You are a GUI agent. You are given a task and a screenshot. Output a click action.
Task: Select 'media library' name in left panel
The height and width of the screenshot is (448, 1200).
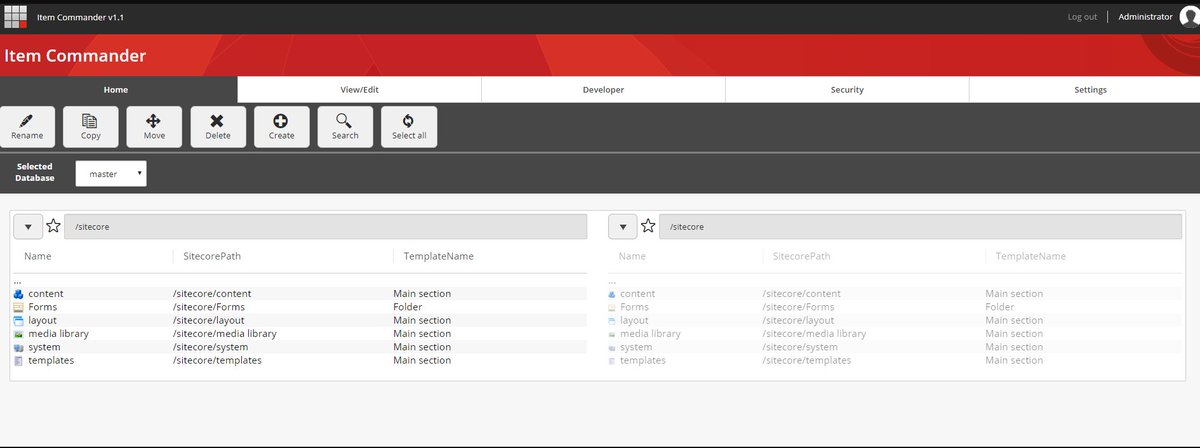pos(59,334)
